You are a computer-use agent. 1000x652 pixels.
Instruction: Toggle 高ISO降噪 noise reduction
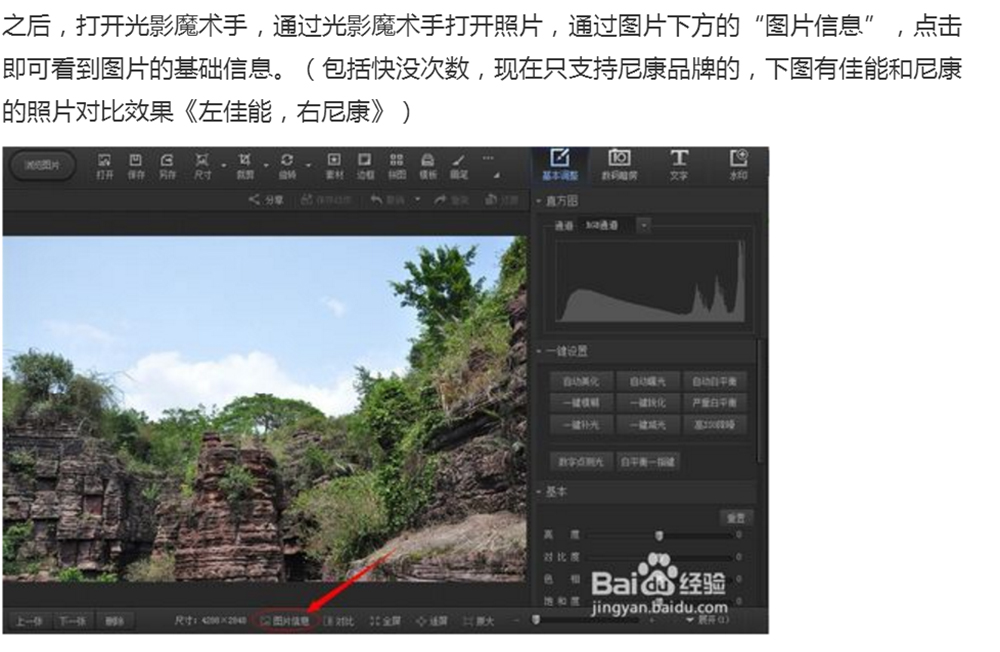coord(715,424)
